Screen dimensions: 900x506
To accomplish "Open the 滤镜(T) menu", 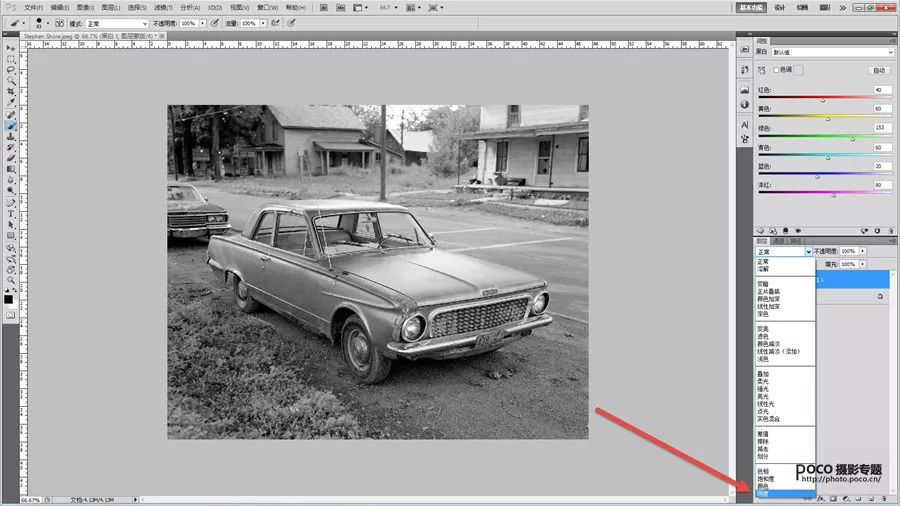I will click(x=164, y=7).
